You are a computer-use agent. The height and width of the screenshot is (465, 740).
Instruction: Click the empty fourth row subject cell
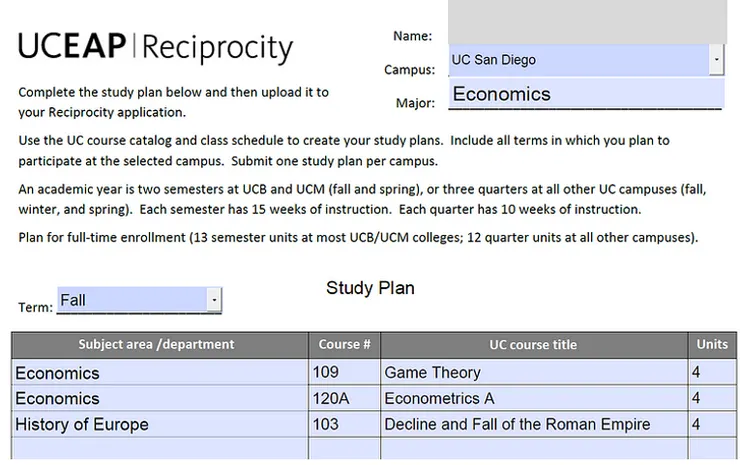[159, 449]
